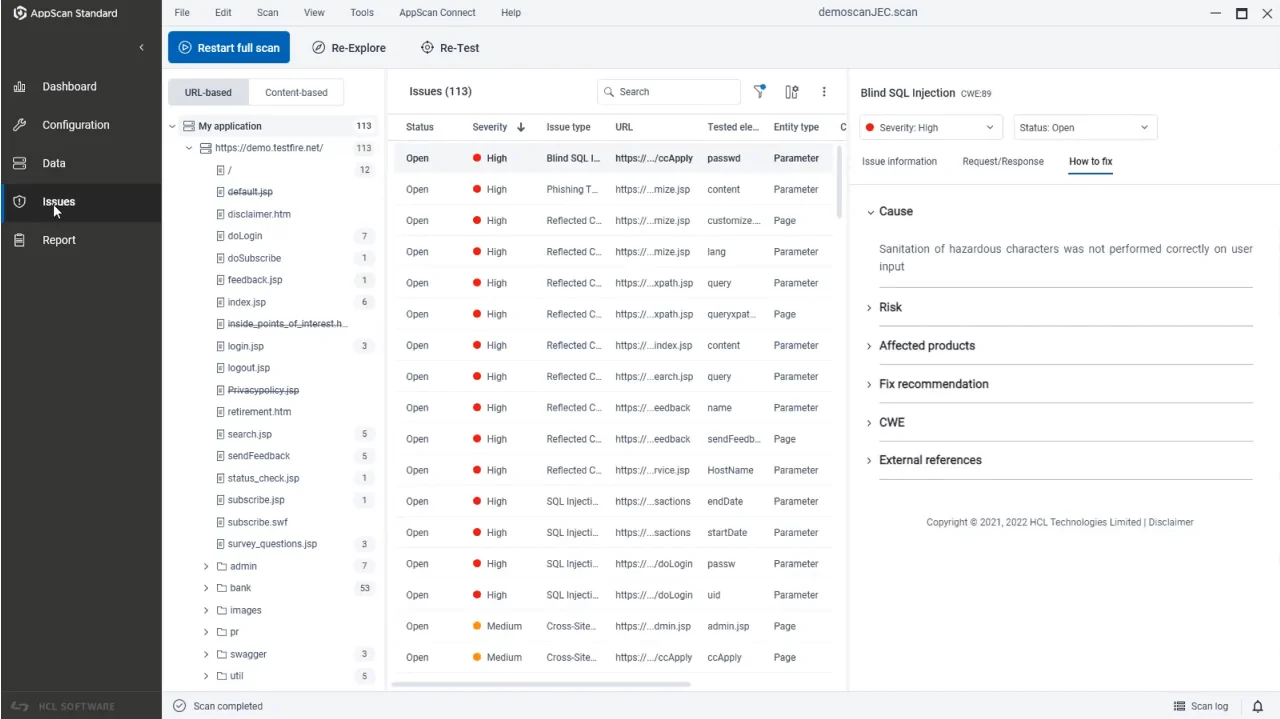Collapse the left sidebar with the chevron

141,47
